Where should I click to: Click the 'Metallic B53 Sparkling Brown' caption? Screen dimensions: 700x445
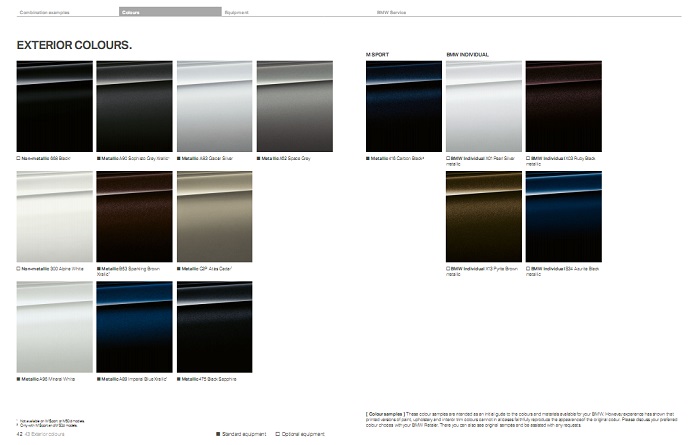[129, 271]
